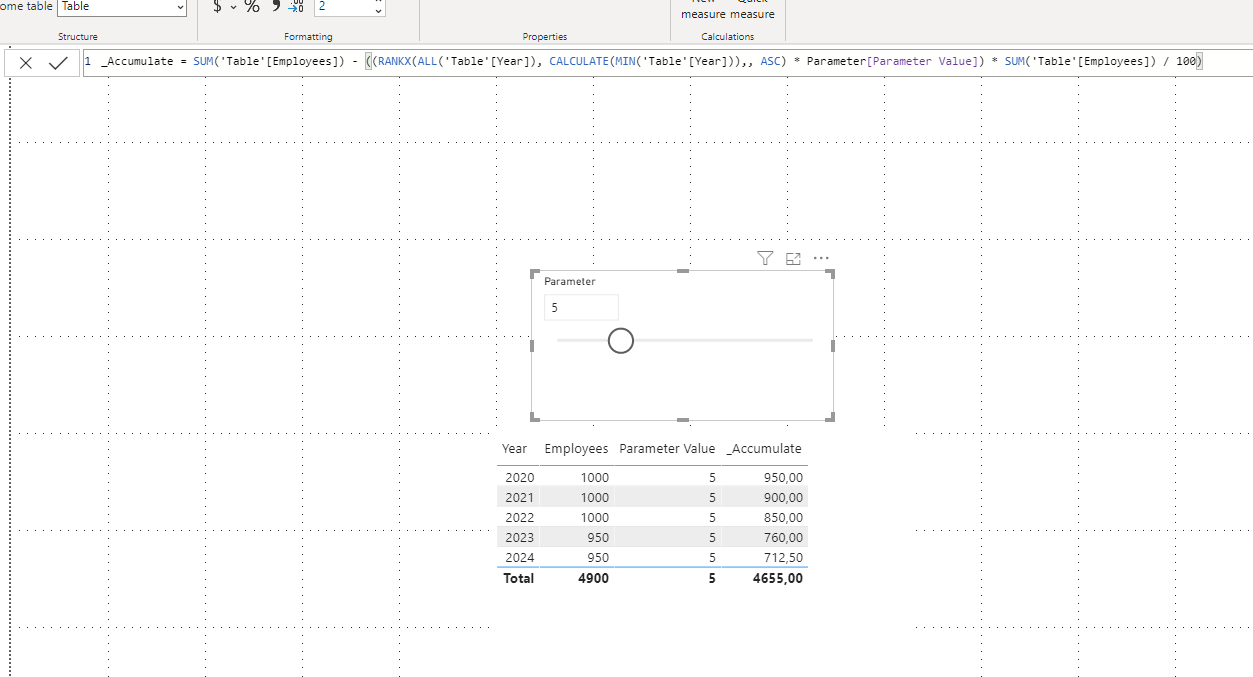Image resolution: width=1253 pixels, height=677 pixels.
Task: Click the Quick measure button
Action: [752, 10]
